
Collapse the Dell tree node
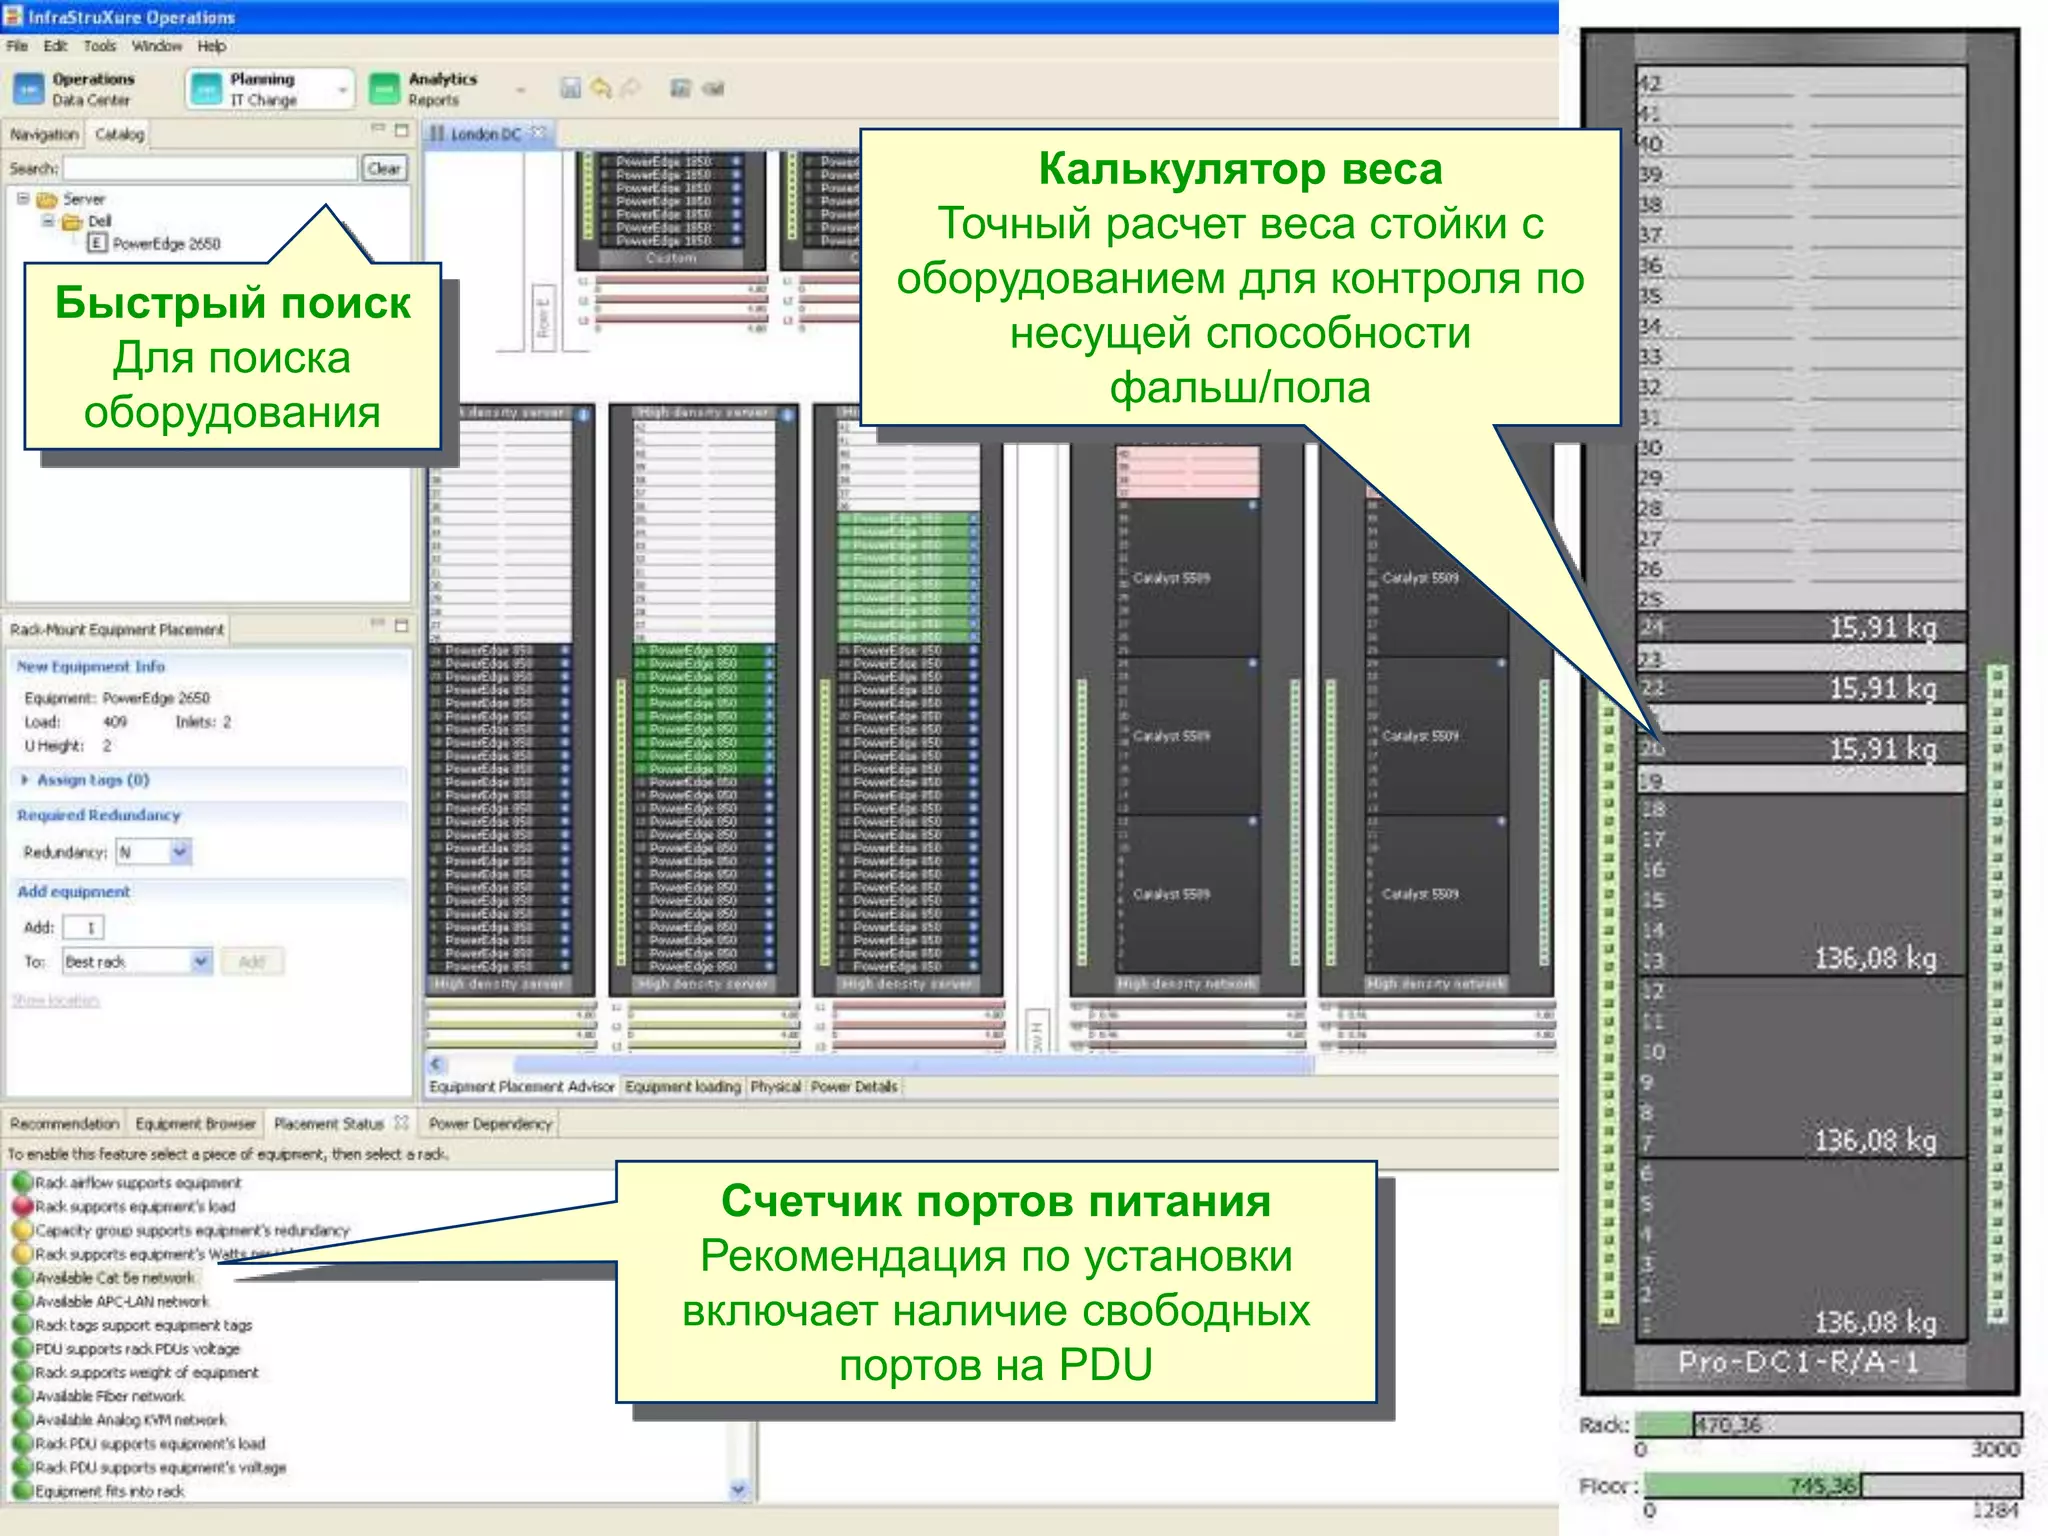coord(47,220)
